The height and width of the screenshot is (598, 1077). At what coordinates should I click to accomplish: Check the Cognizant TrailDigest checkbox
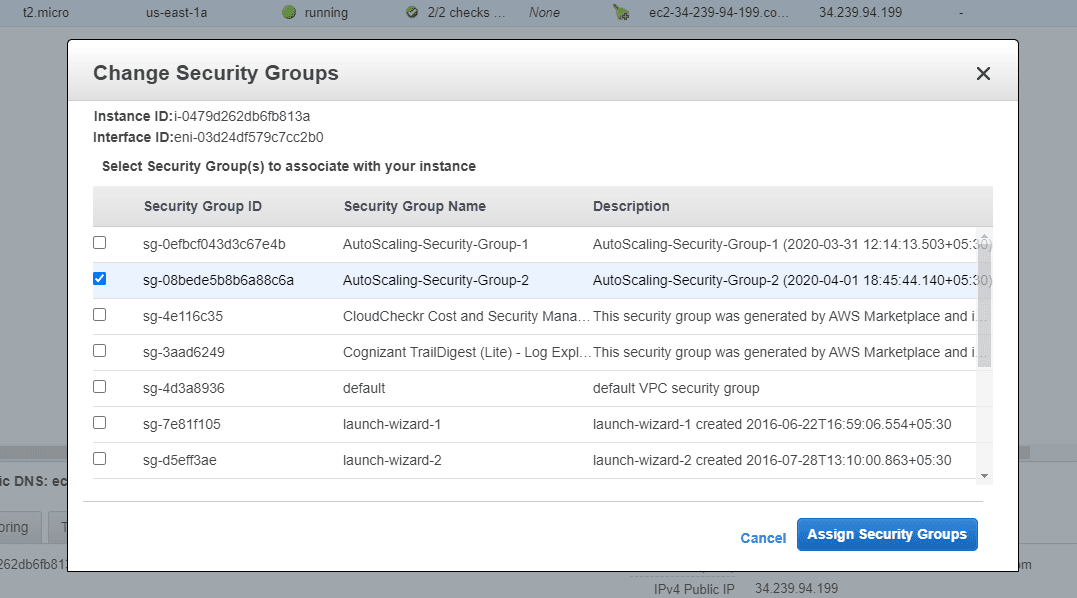[99, 350]
